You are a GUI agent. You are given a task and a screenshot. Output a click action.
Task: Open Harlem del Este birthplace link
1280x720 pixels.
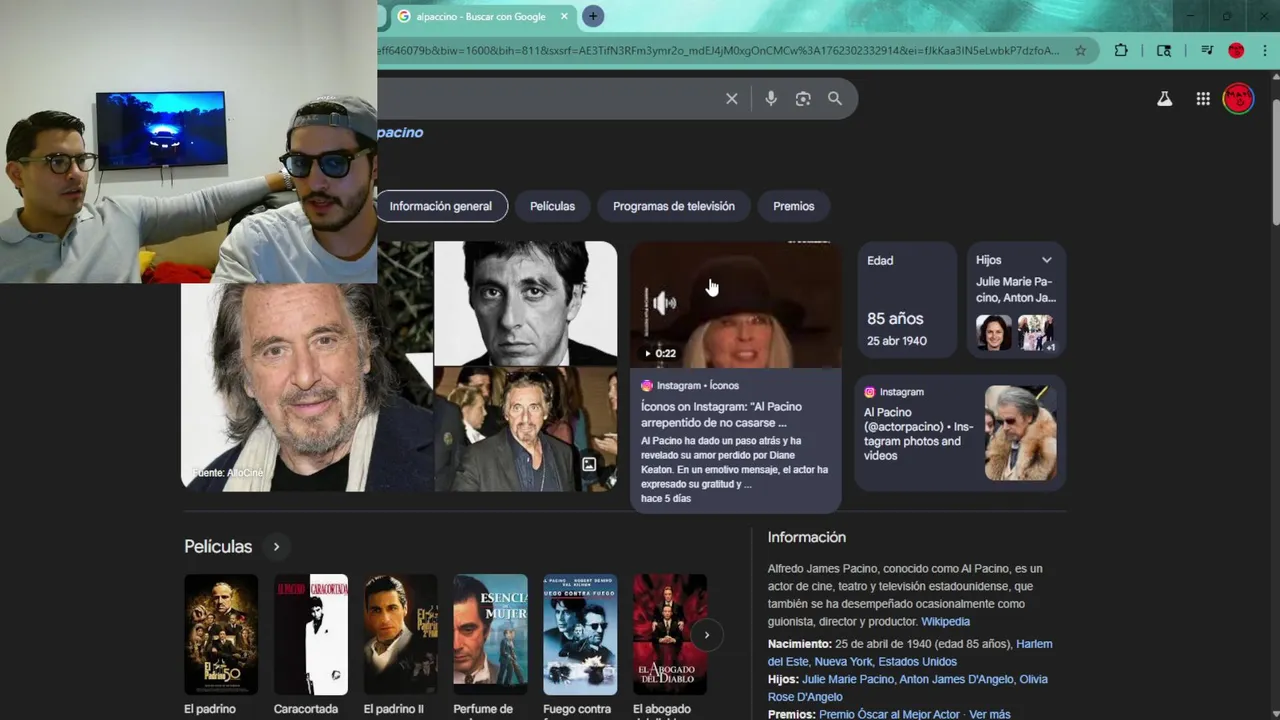910,652
